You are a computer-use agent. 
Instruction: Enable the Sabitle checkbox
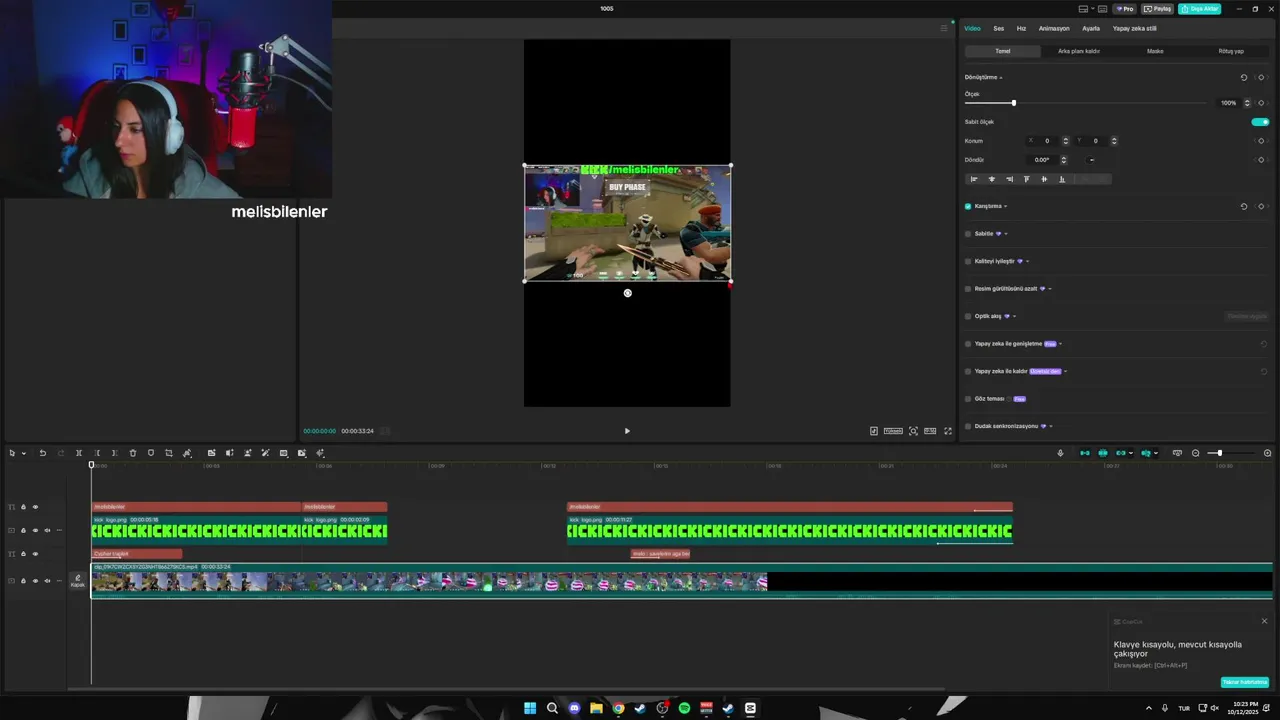click(x=968, y=234)
